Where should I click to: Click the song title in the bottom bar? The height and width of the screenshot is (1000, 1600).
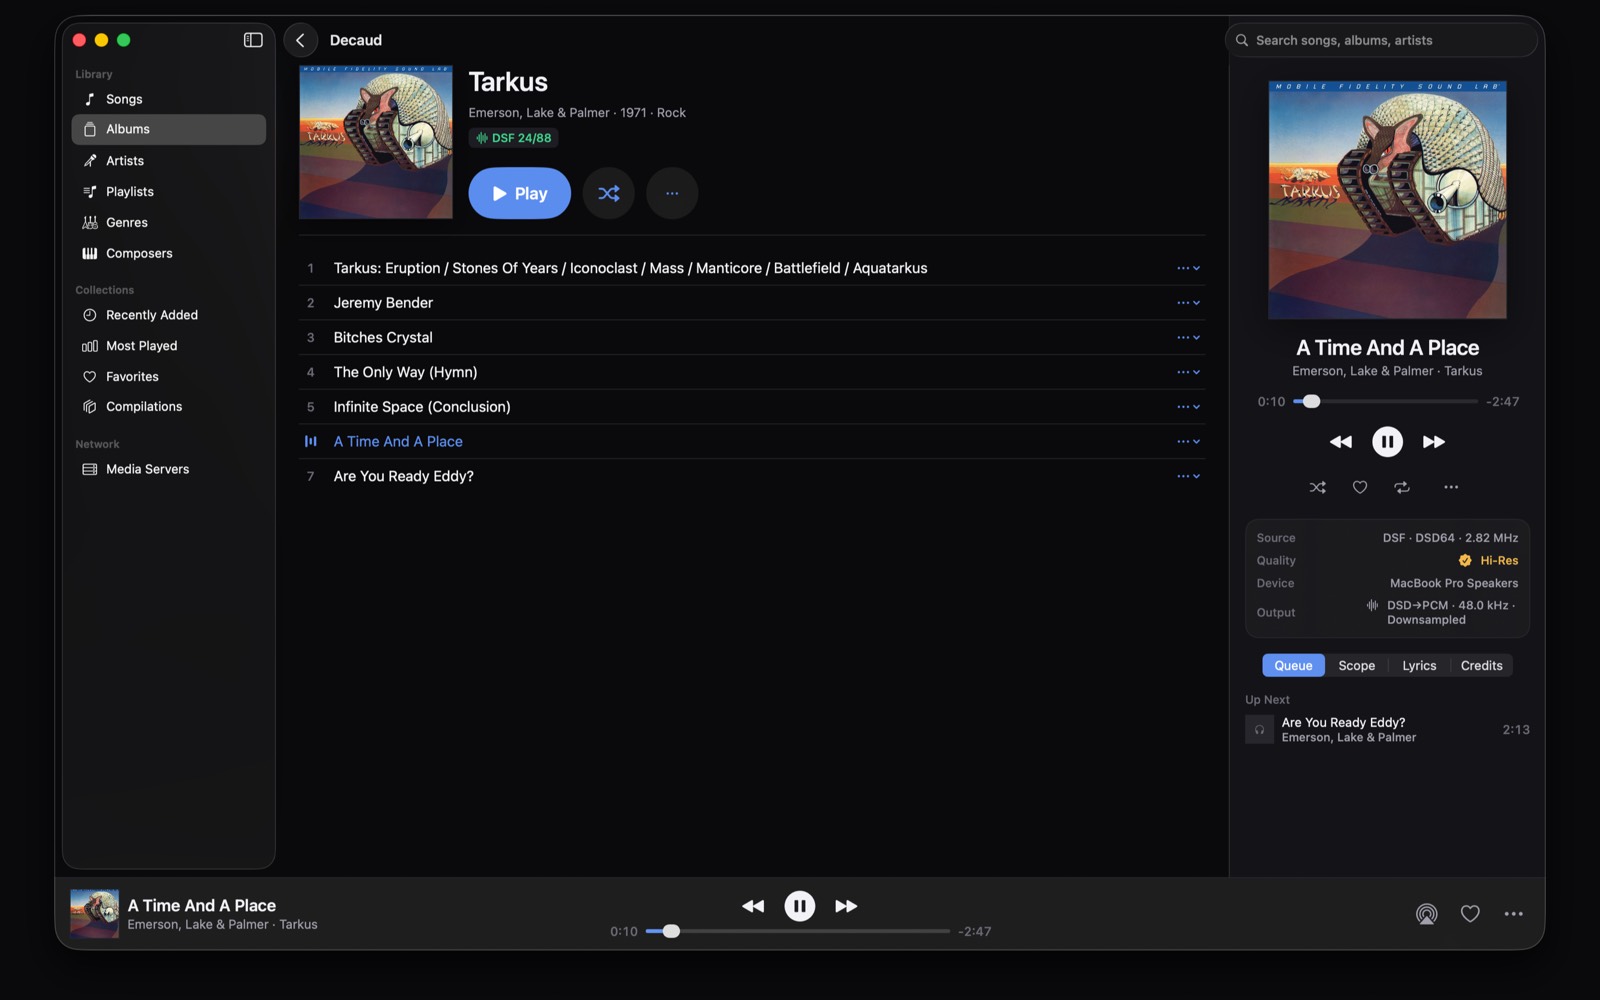pos(202,906)
